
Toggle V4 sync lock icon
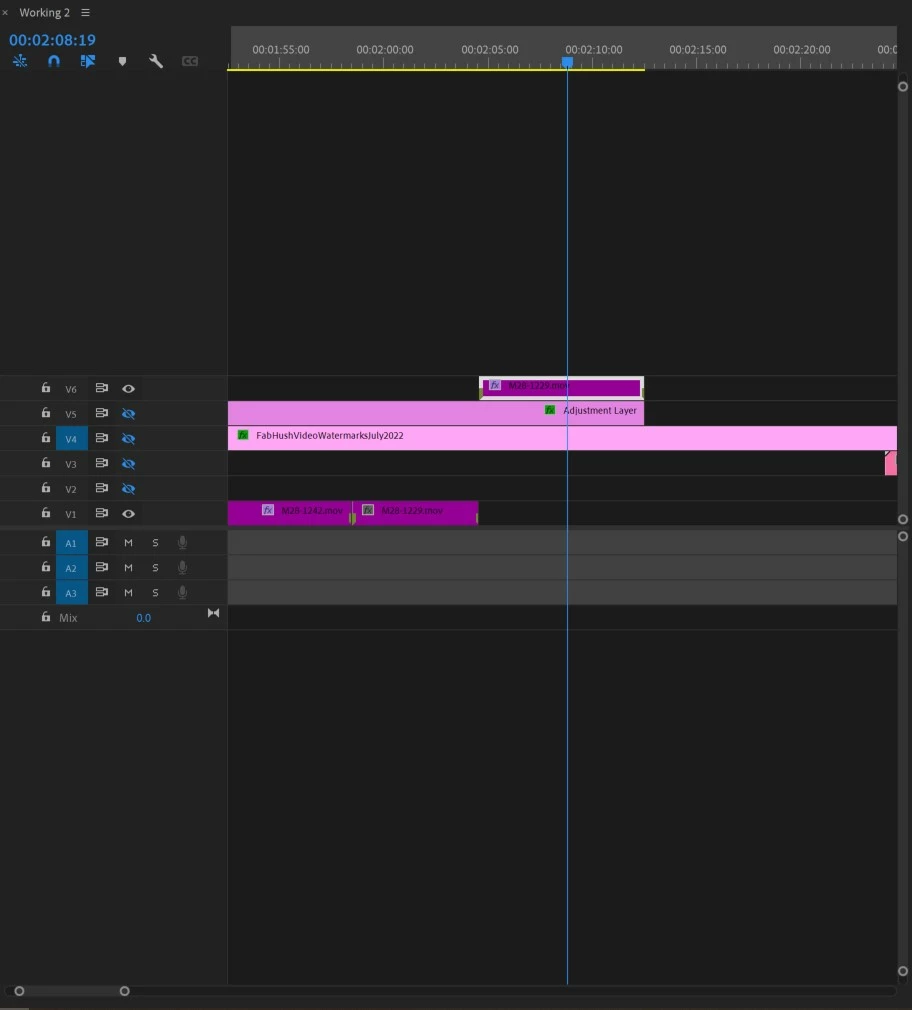102,438
